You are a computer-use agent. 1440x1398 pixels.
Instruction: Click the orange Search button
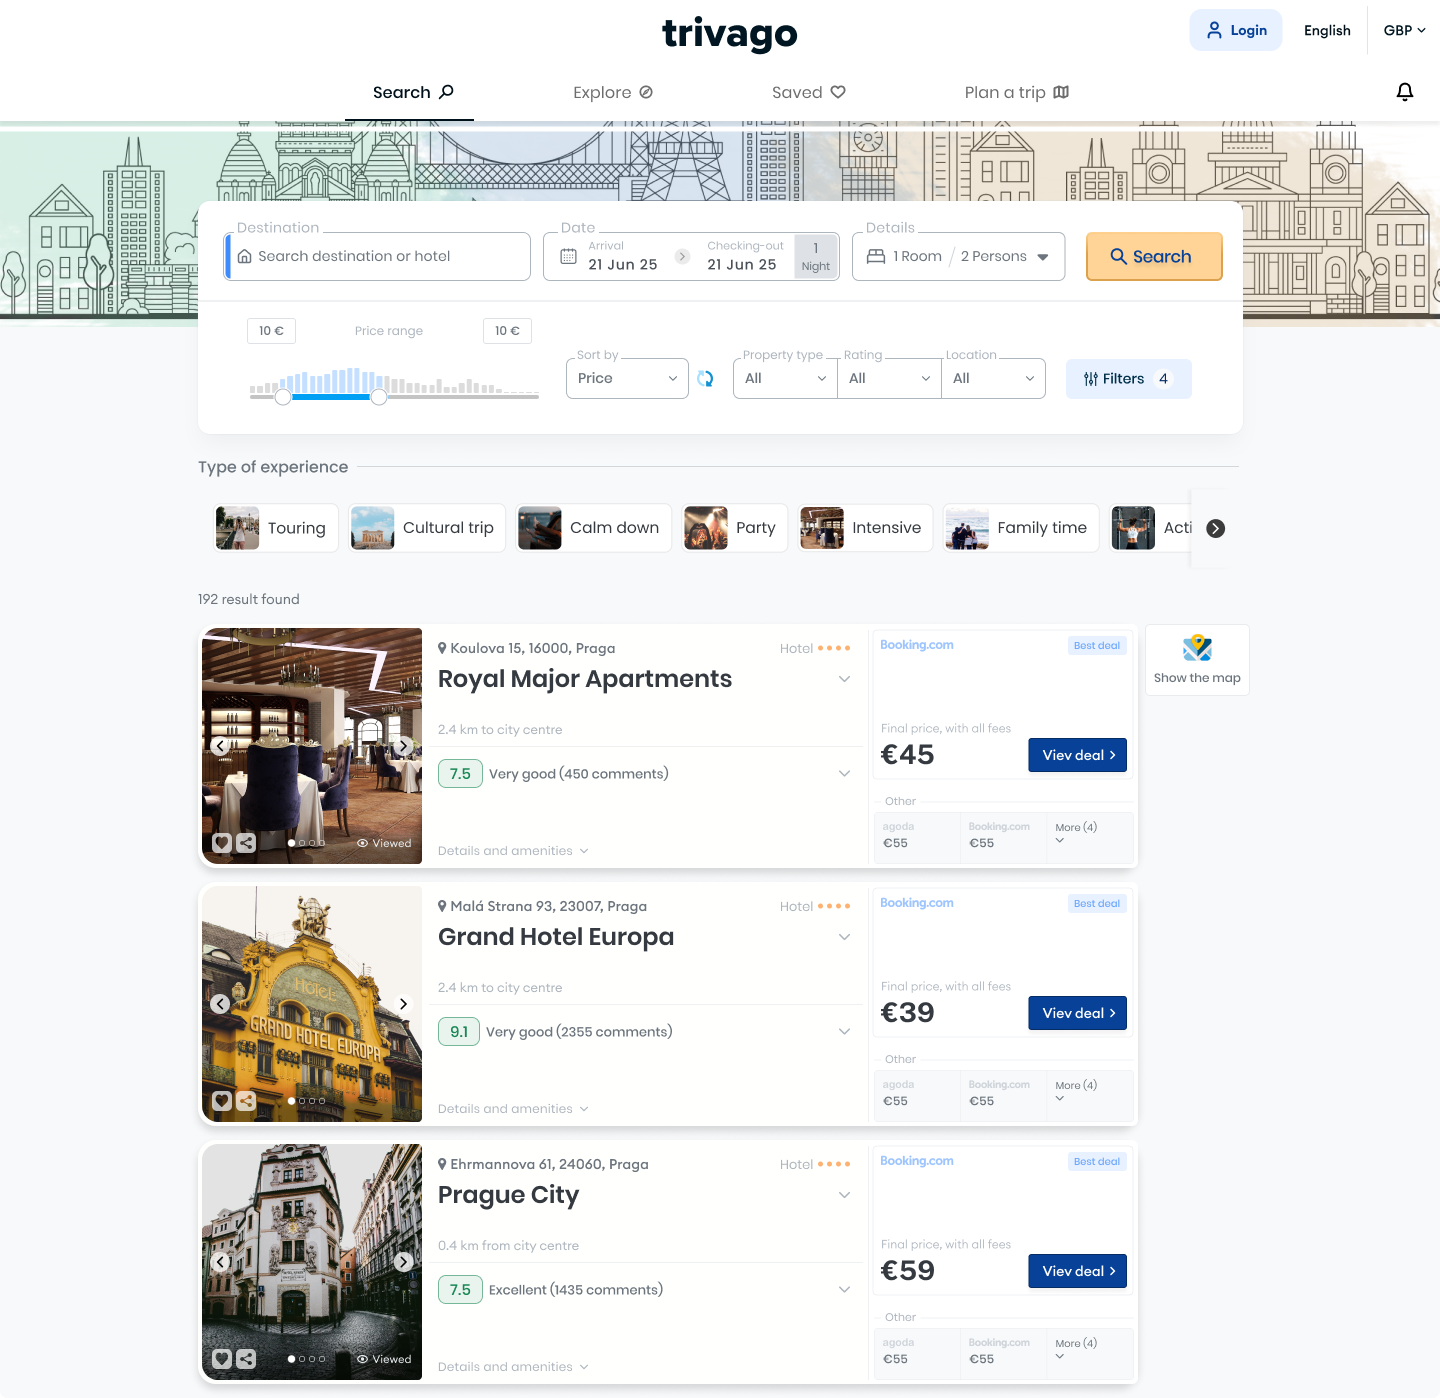pyautogui.click(x=1153, y=257)
